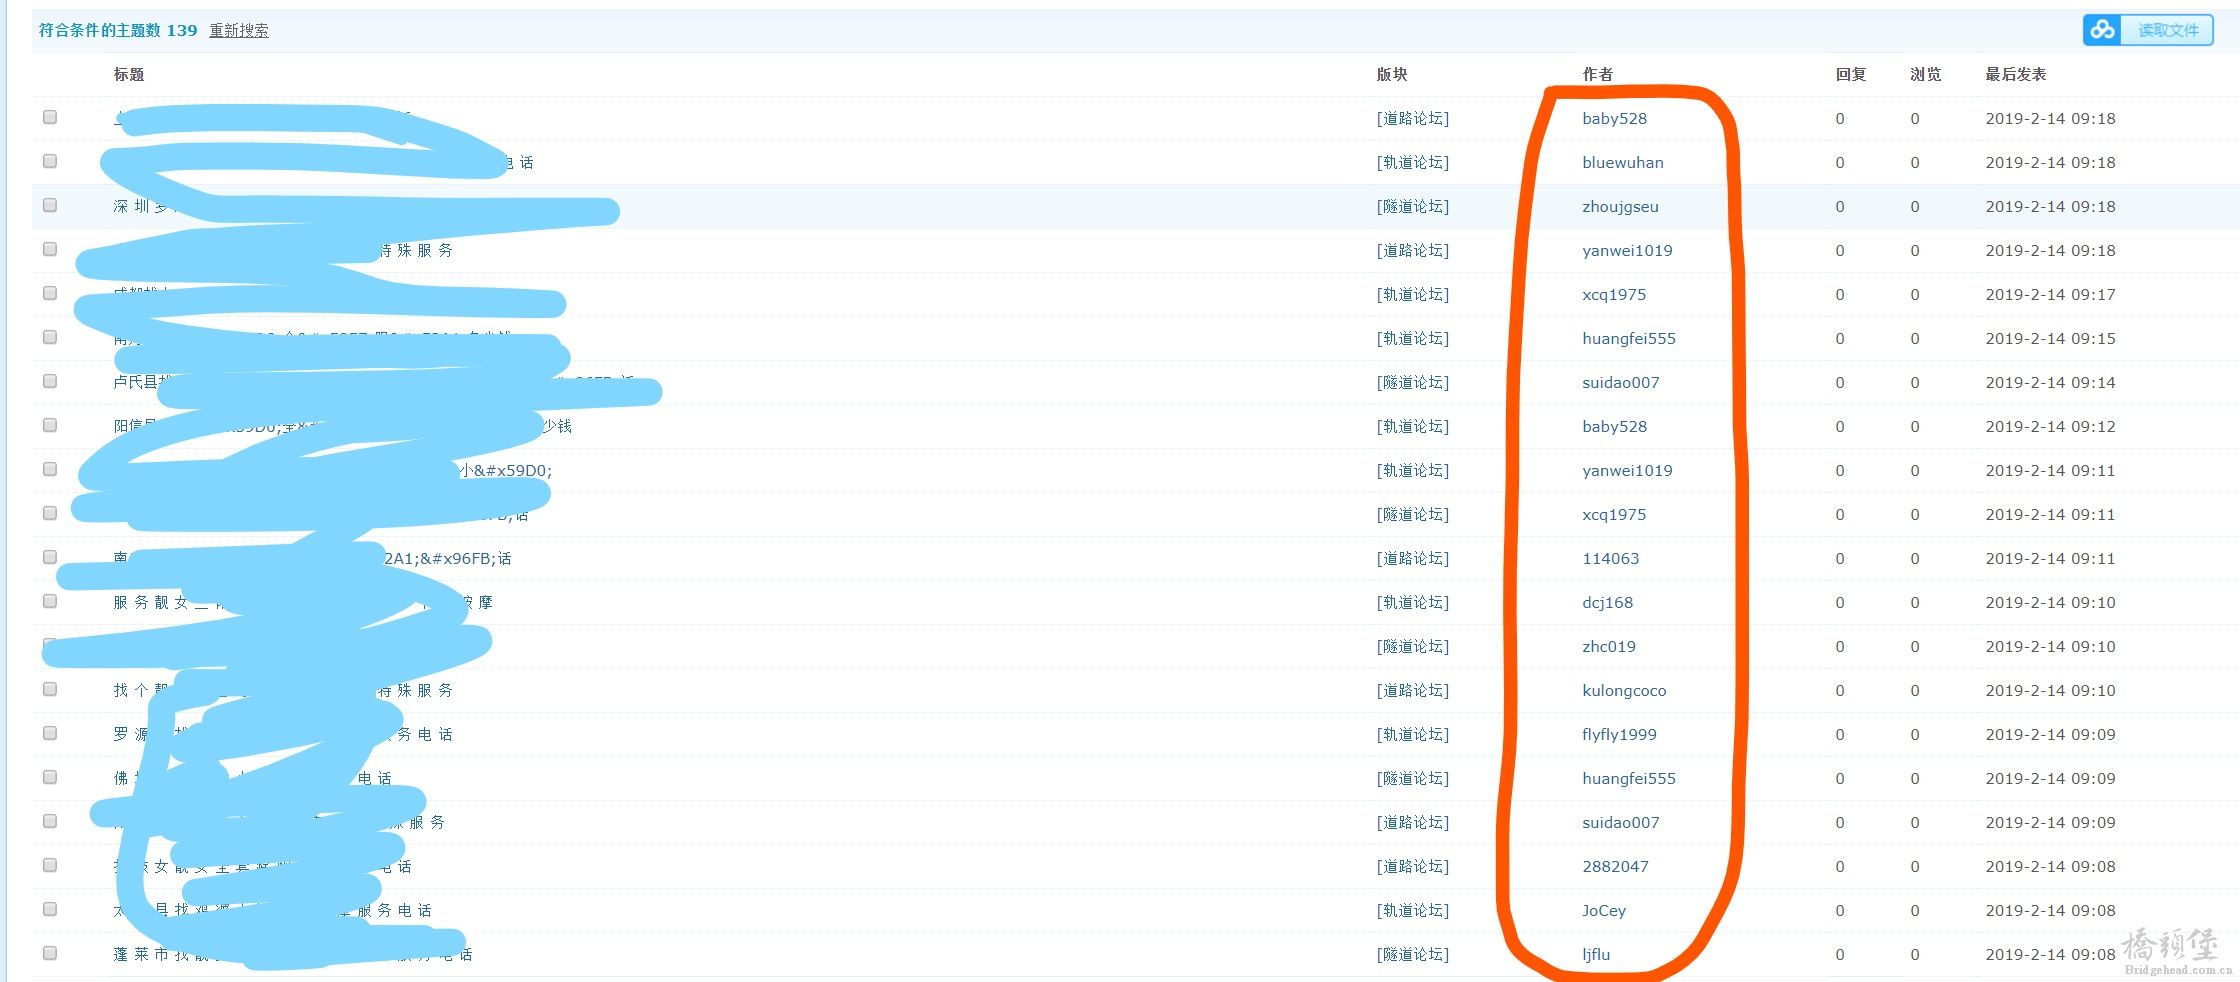Open the 重新搜索 link

[238, 30]
